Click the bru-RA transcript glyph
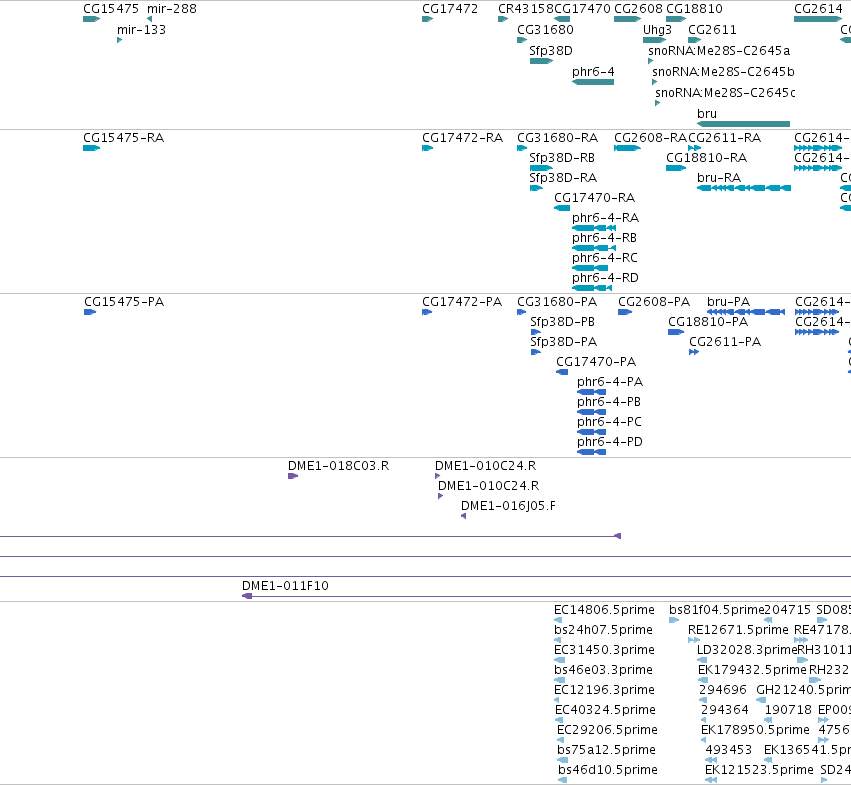The height and width of the screenshot is (785, 851). pos(744,188)
